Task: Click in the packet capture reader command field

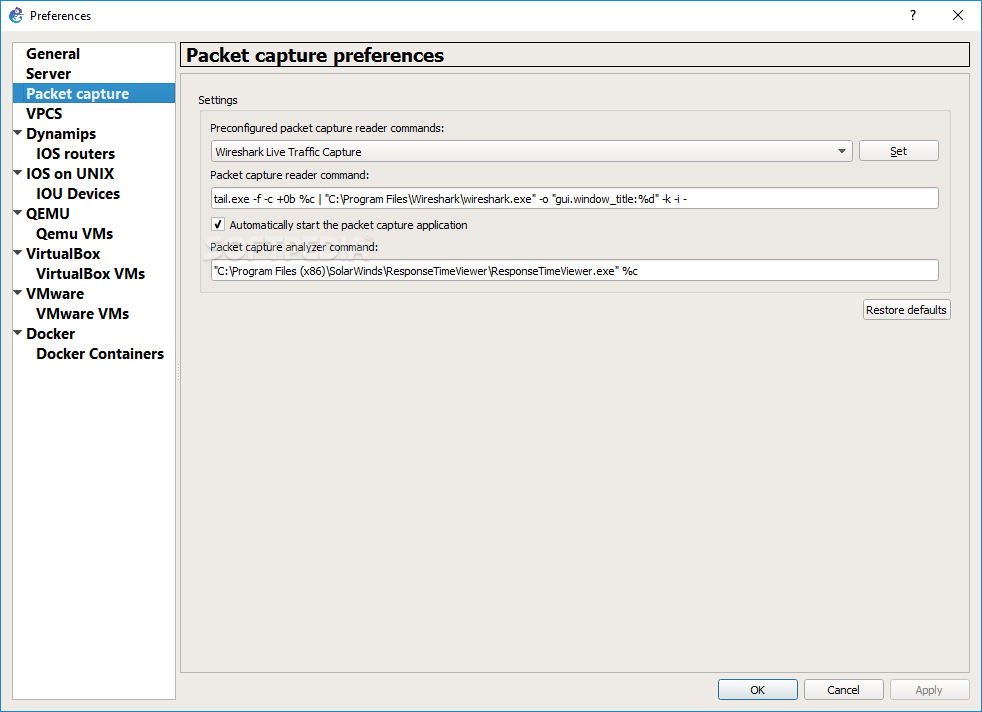Action: (x=574, y=199)
